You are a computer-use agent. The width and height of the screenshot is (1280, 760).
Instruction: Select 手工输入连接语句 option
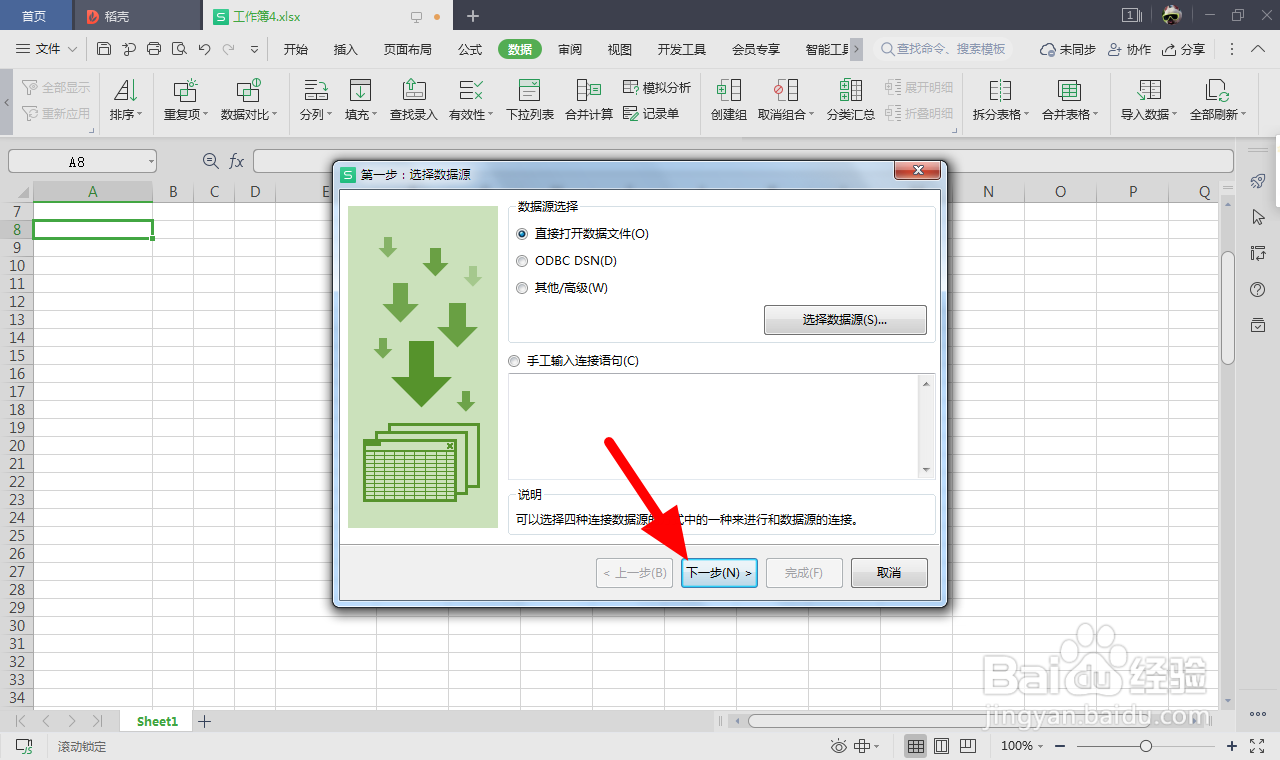[x=514, y=361]
